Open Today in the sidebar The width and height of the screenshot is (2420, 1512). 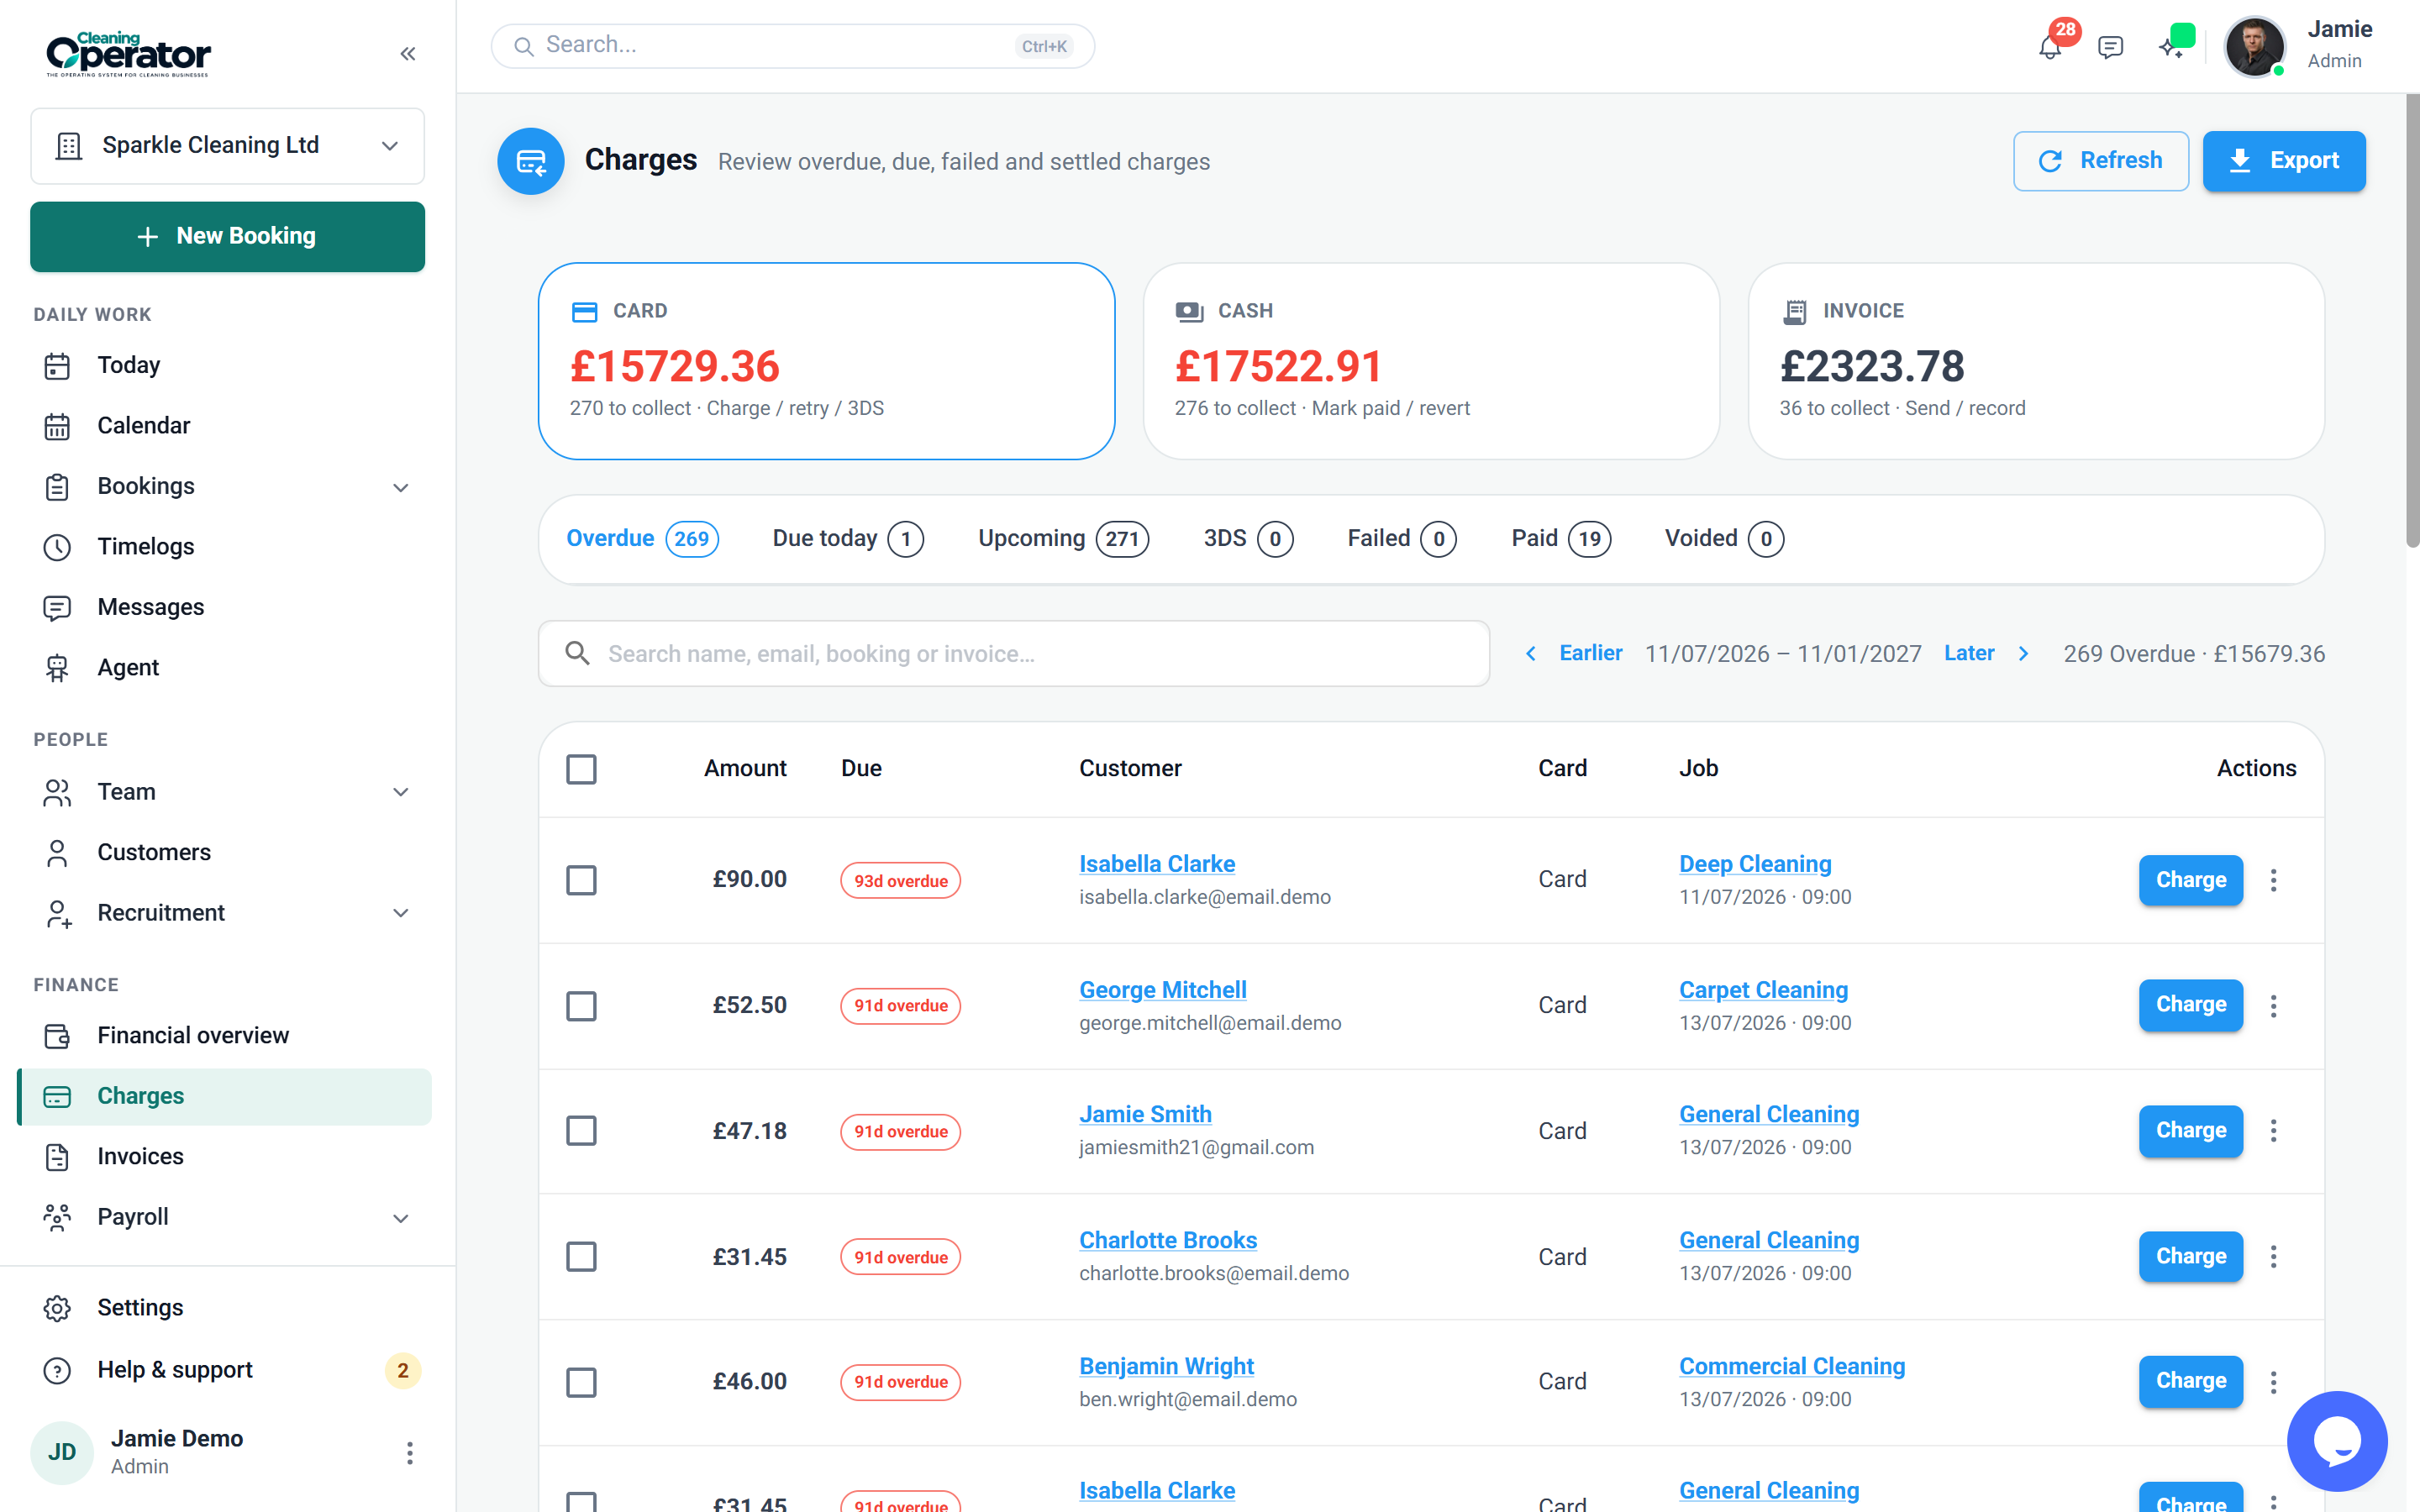pos(225,365)
